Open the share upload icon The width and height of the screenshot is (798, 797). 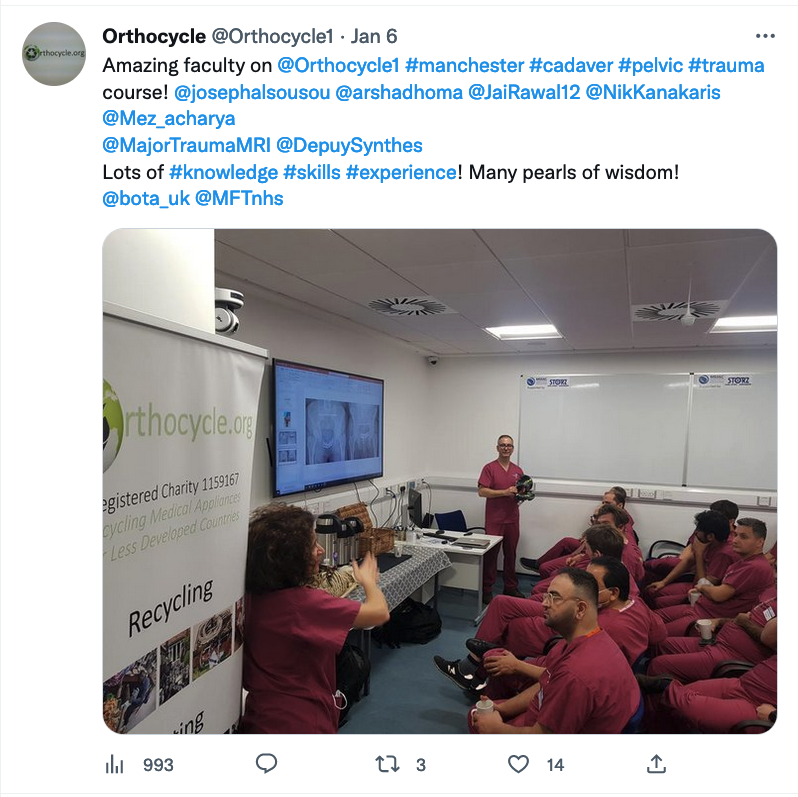point(656,763)
